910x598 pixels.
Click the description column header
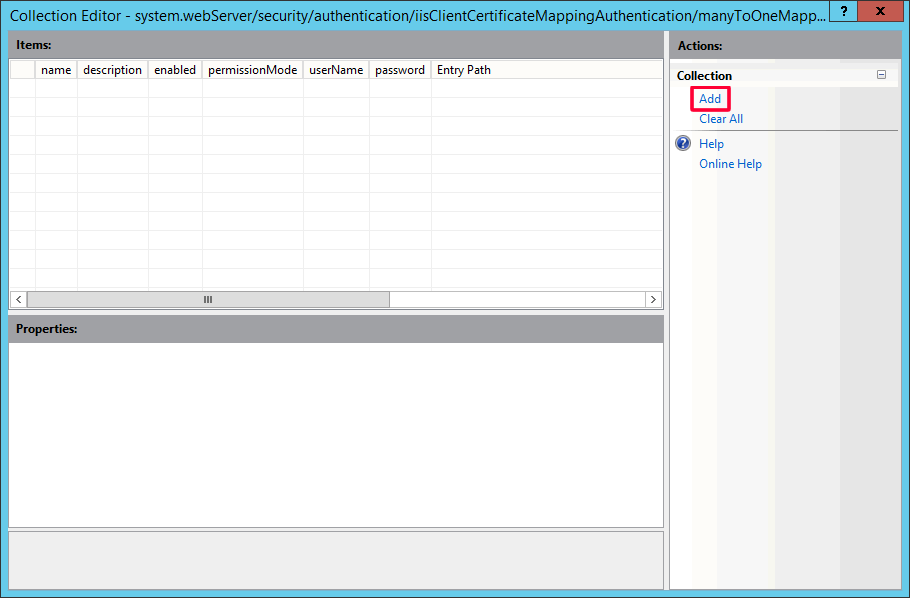coord(112,70)
